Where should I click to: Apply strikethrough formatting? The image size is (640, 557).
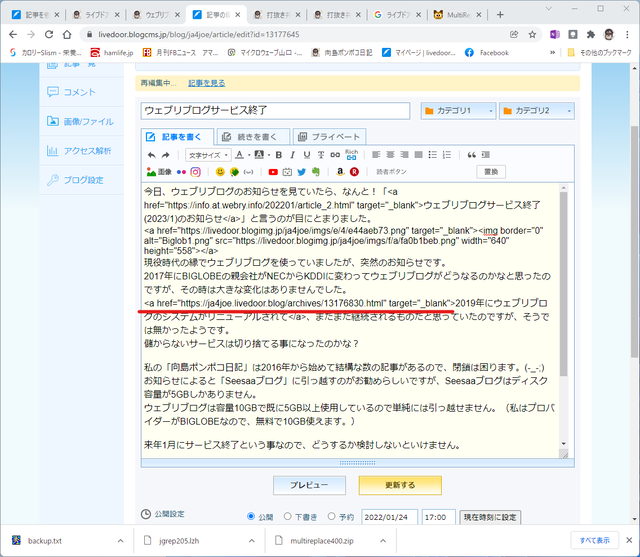(321, 155)
